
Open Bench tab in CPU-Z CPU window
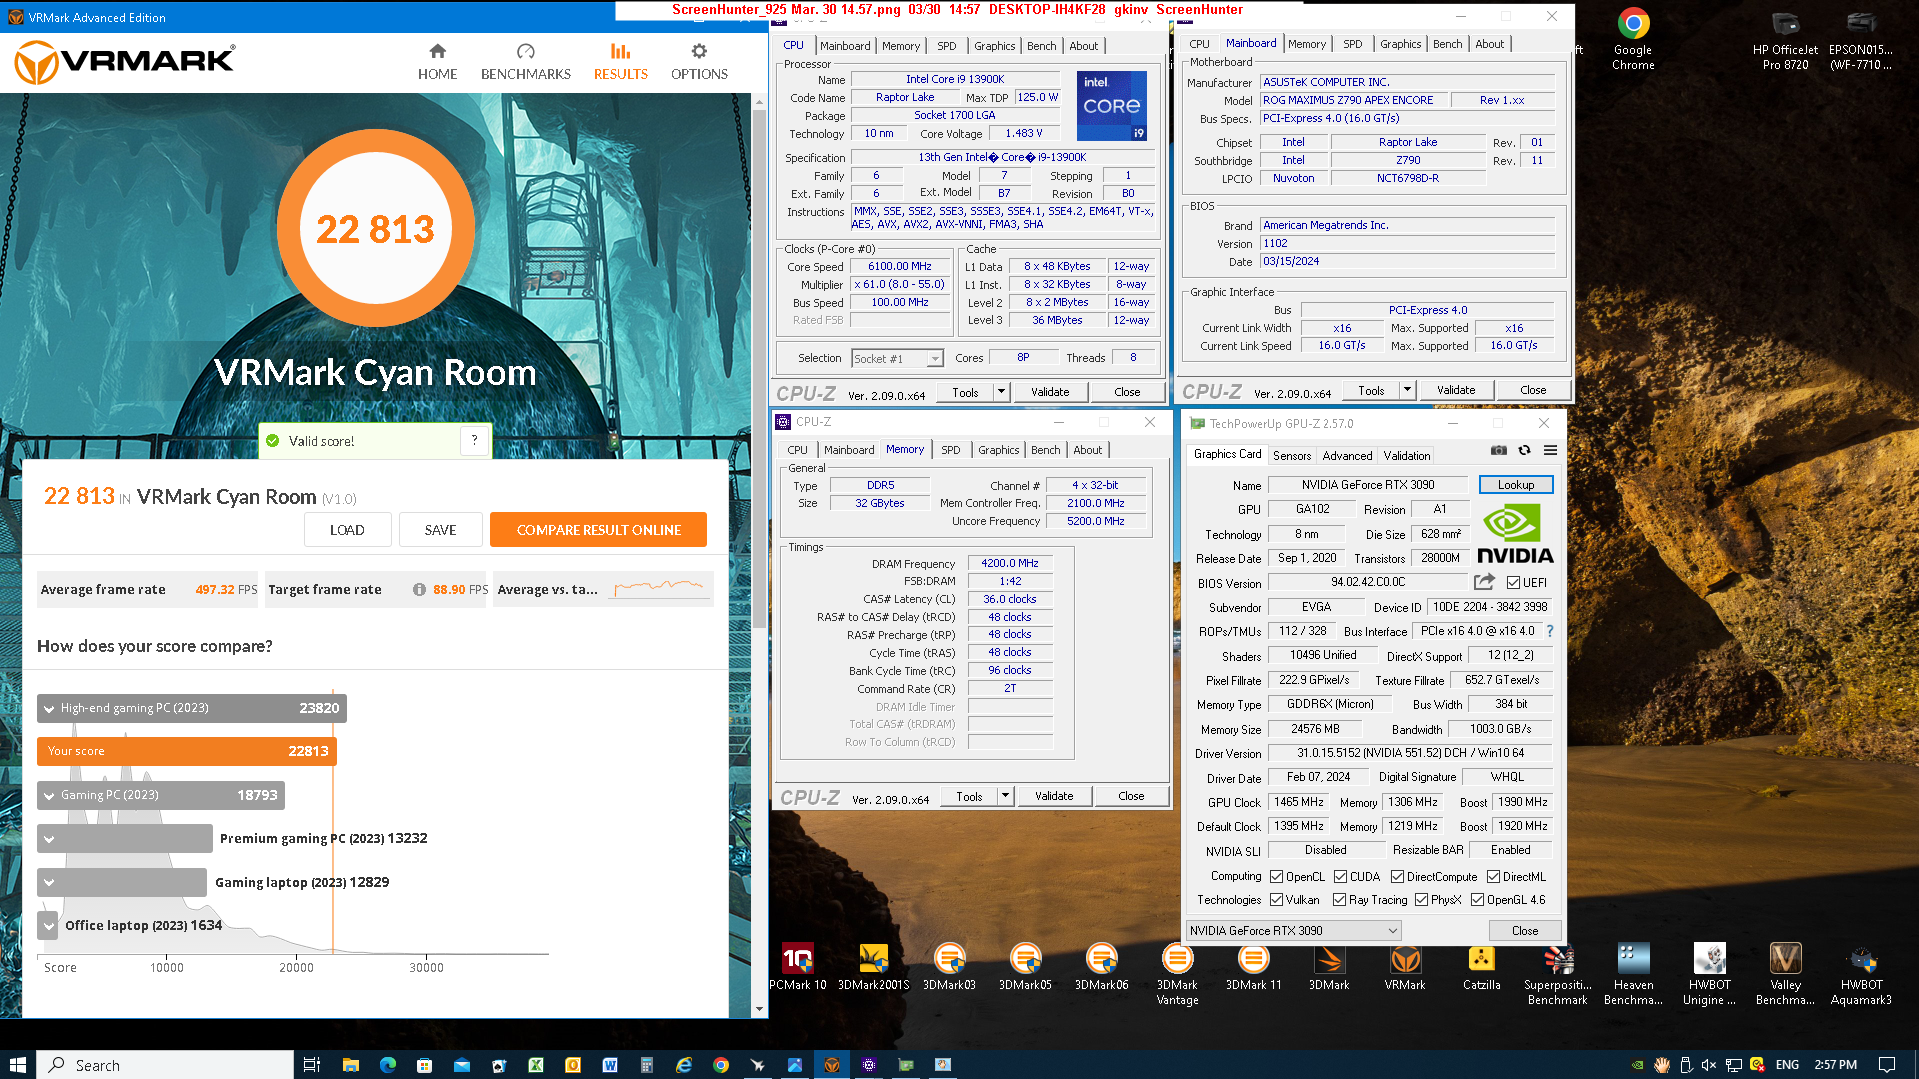[1041, 46]
